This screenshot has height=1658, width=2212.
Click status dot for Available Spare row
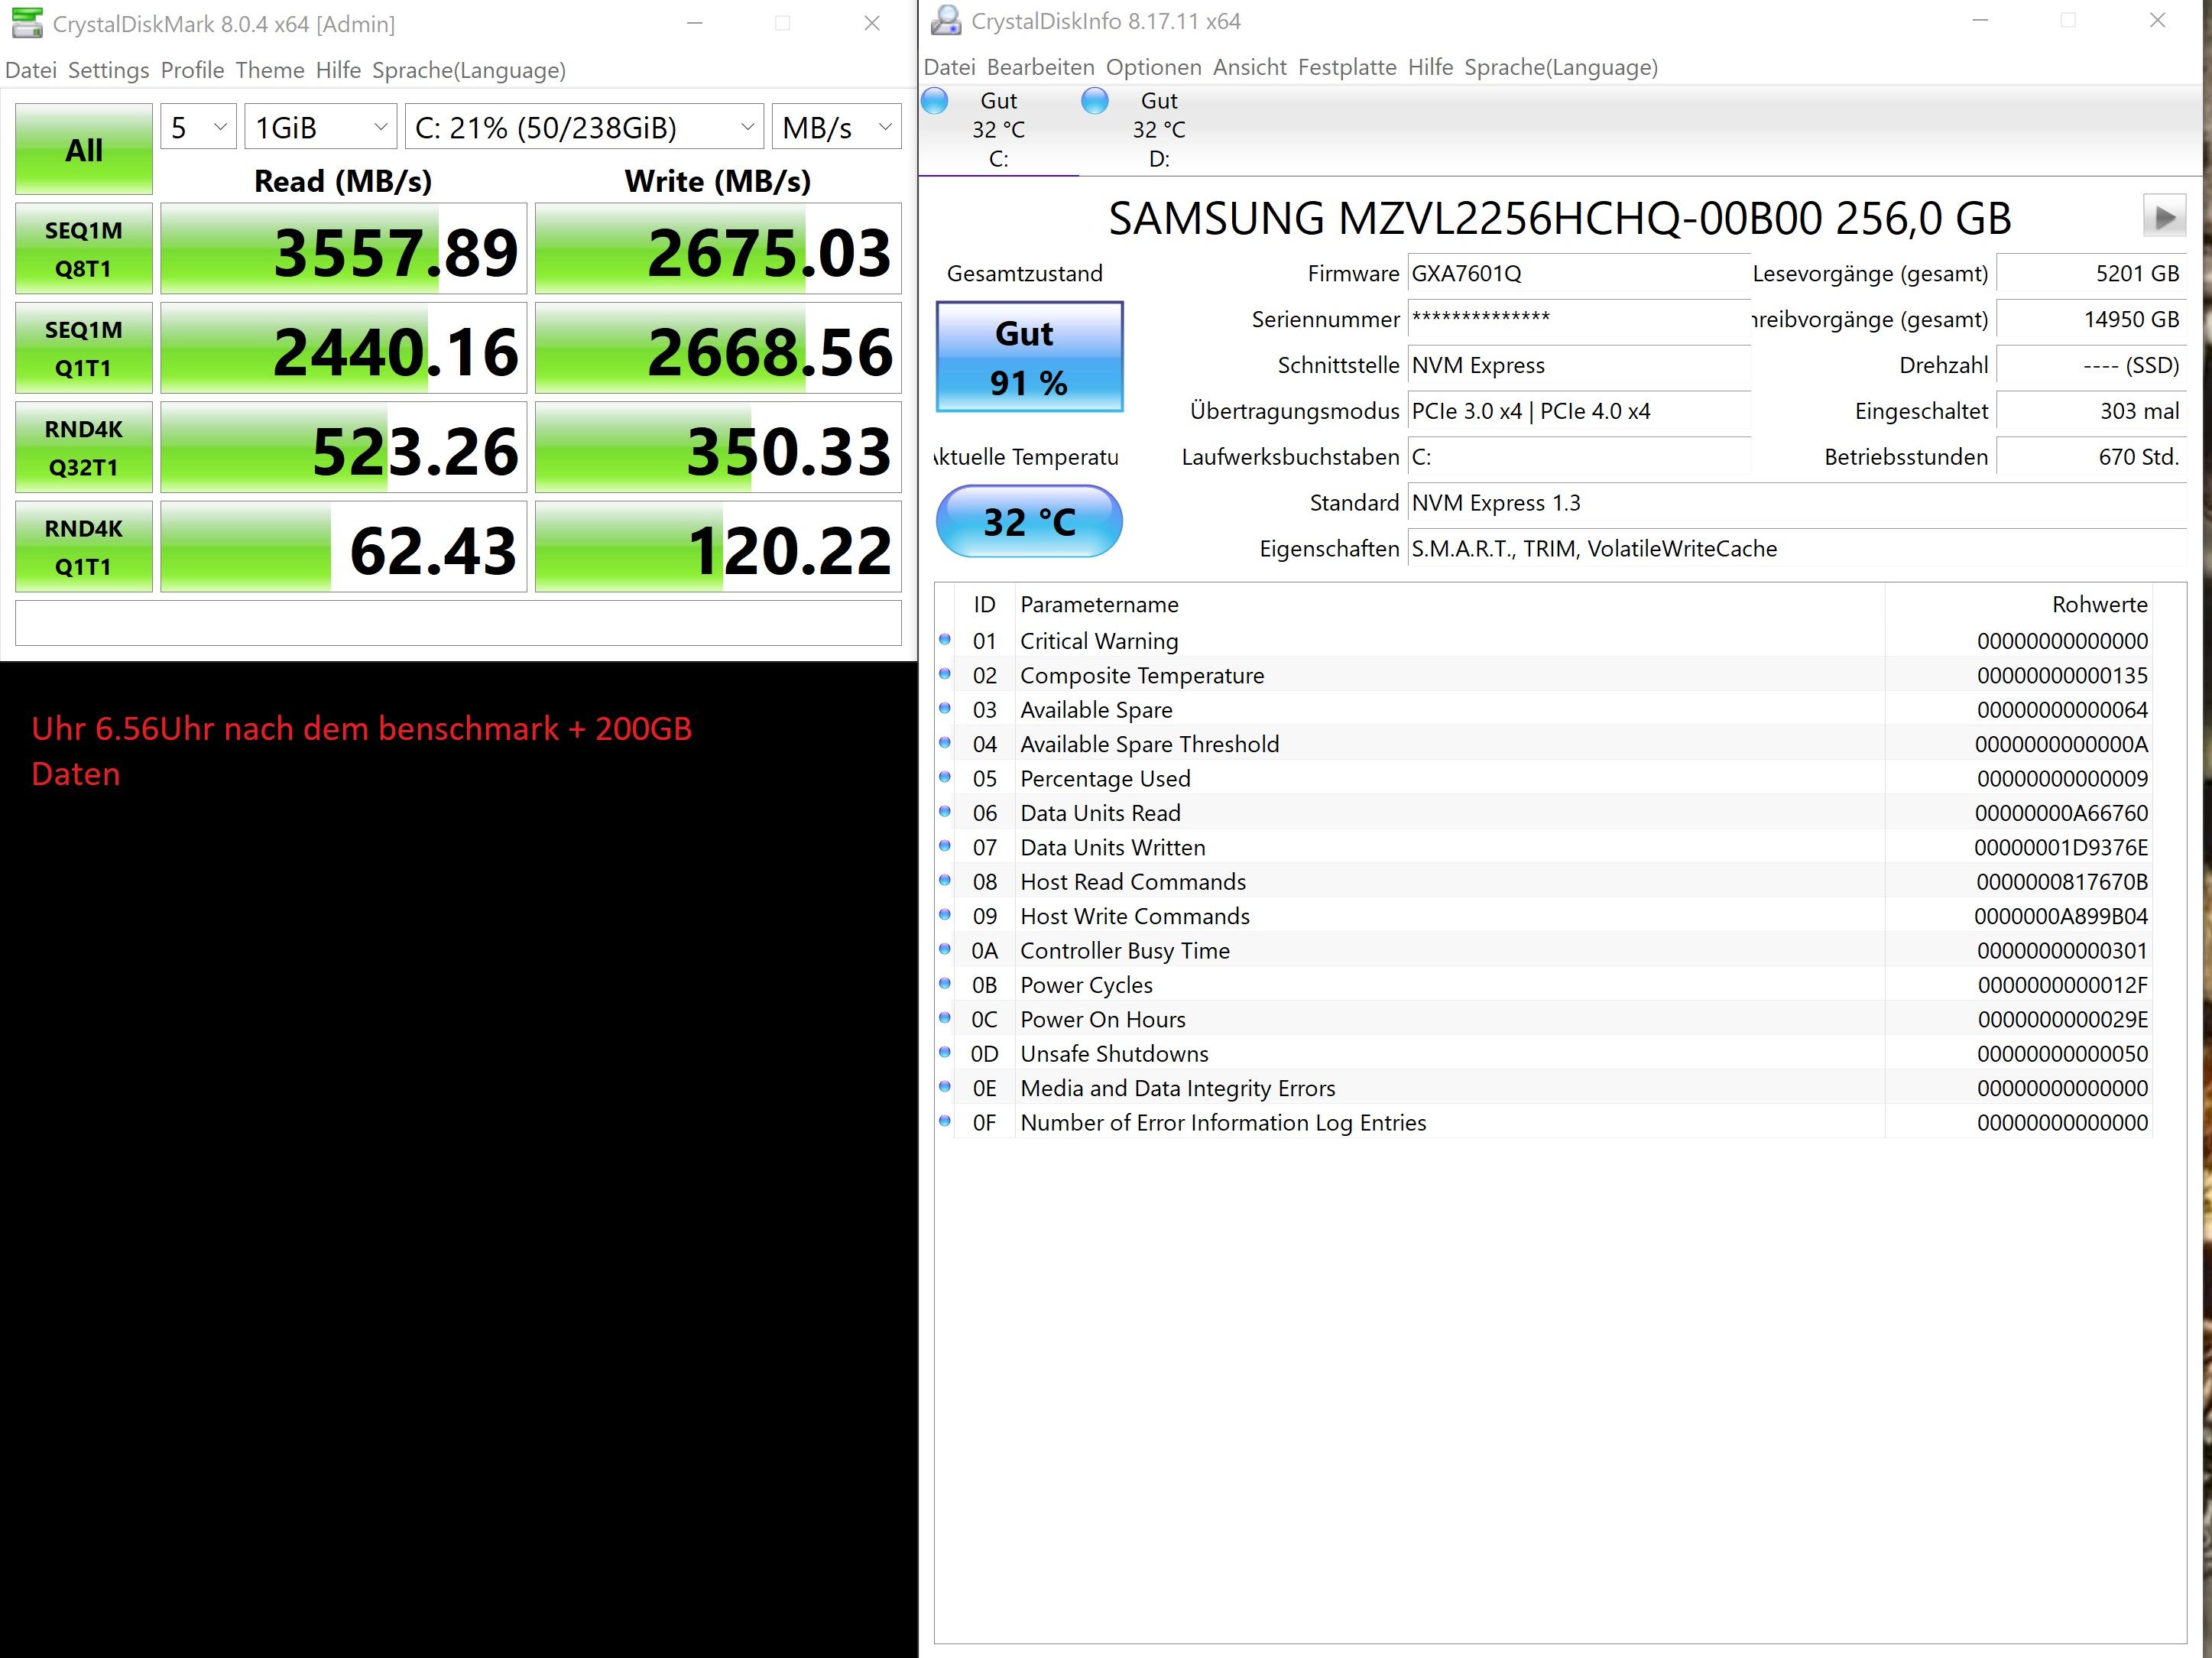tap(945, 709)
